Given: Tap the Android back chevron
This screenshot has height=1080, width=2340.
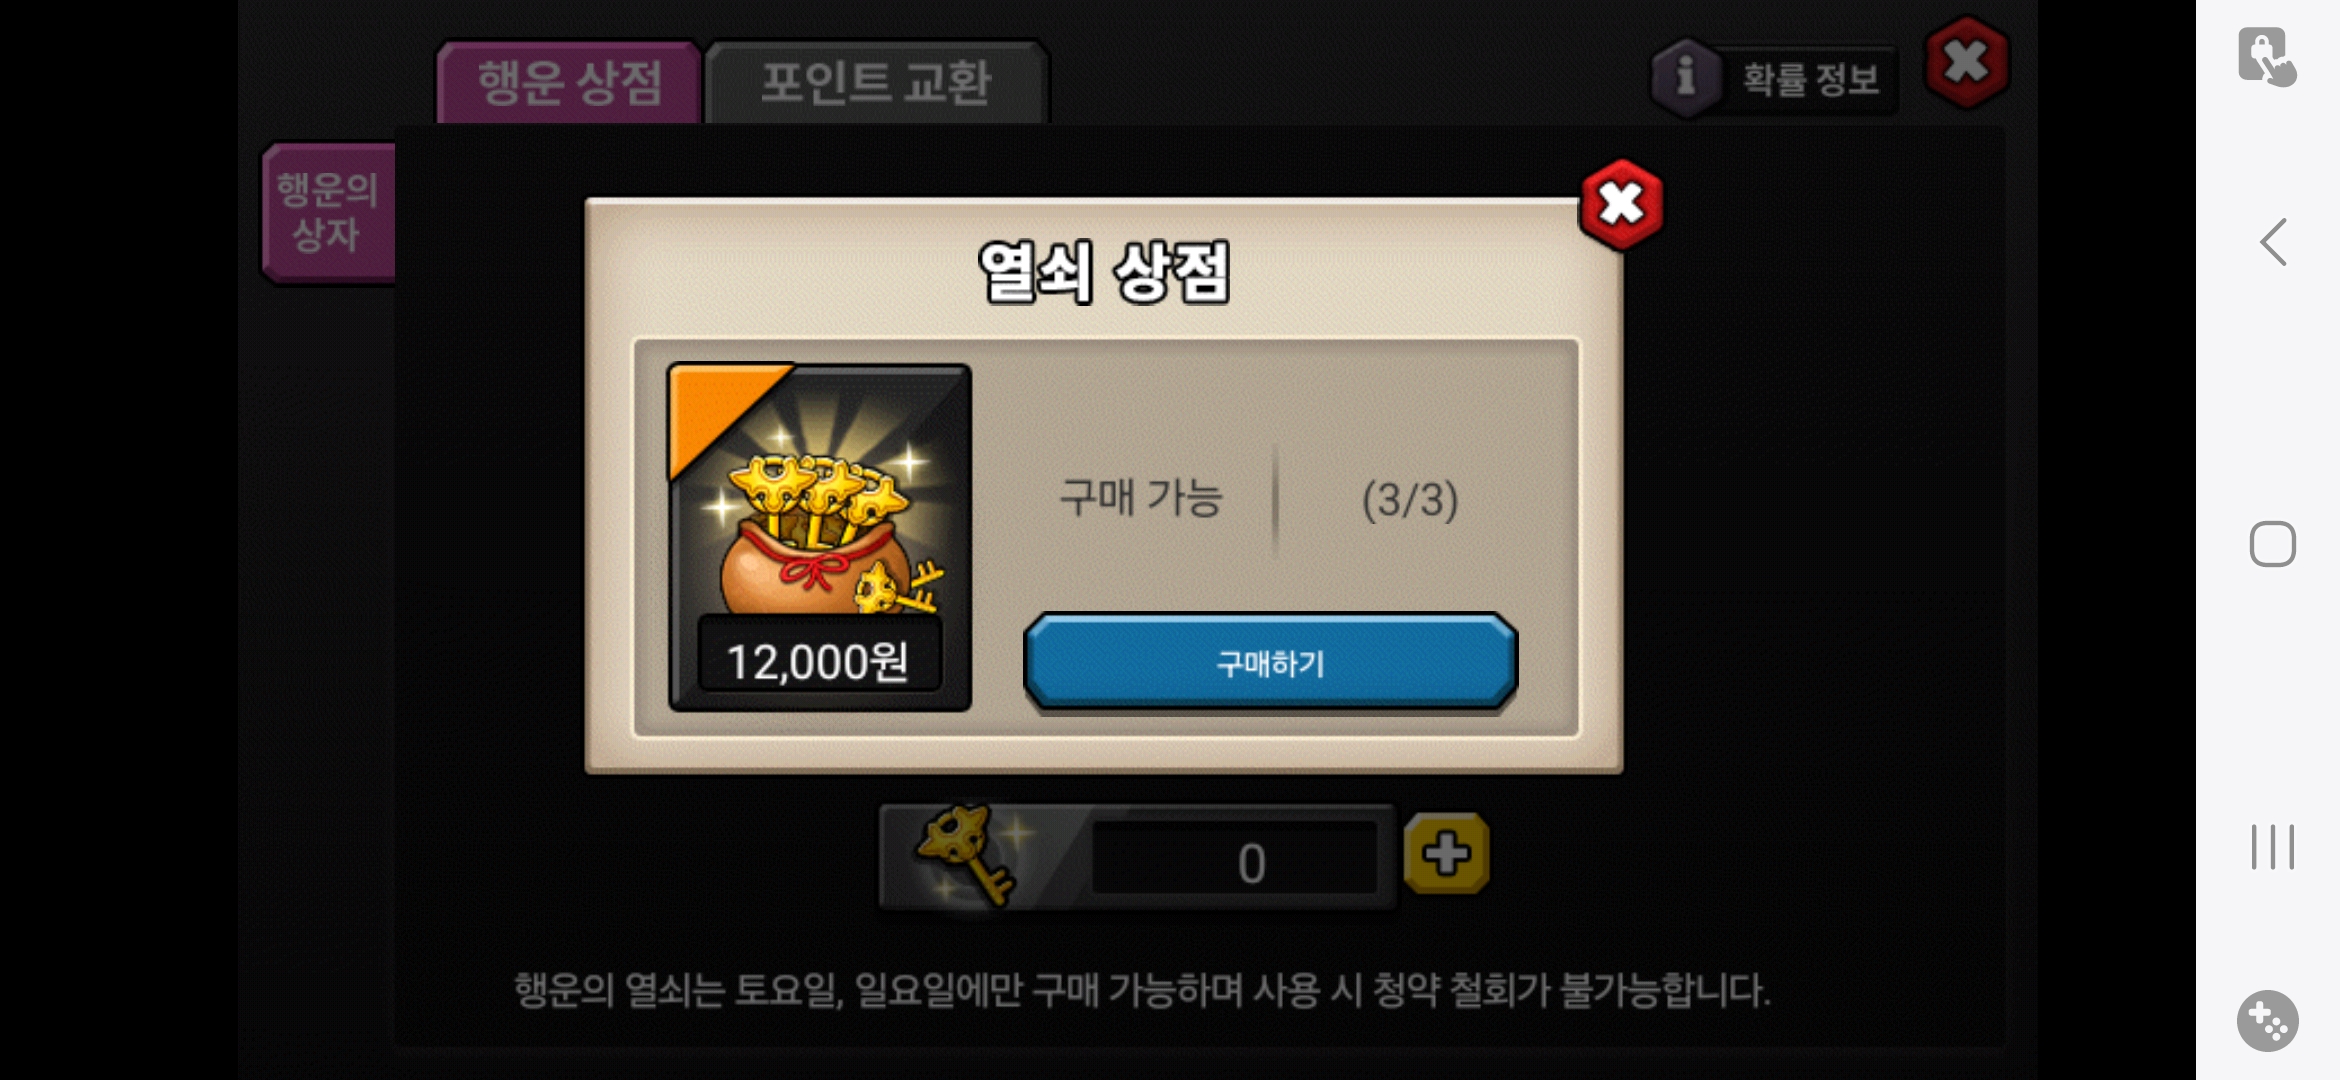Looking at the screenshot, I should pyautogui.click(x=2272, y=242).
